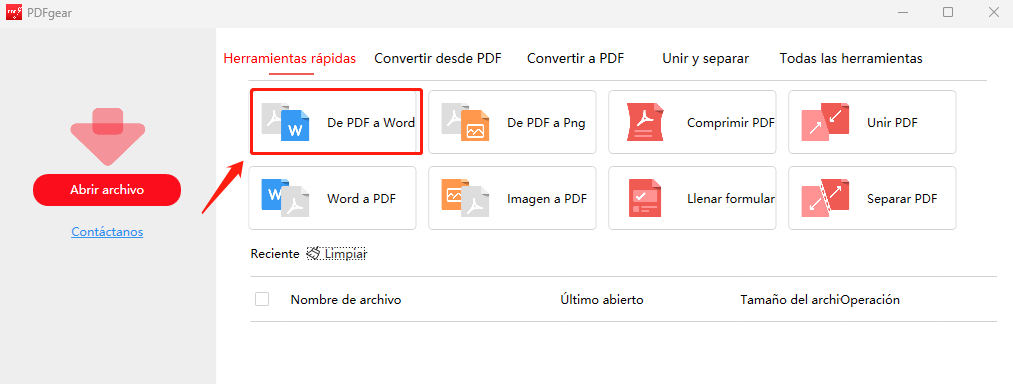Click the PDFgear logo in title bar

14,12
